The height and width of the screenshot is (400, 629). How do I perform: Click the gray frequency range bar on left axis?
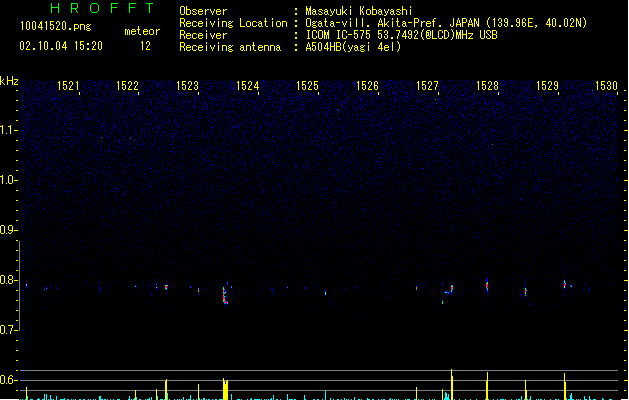tap(20, 286)
